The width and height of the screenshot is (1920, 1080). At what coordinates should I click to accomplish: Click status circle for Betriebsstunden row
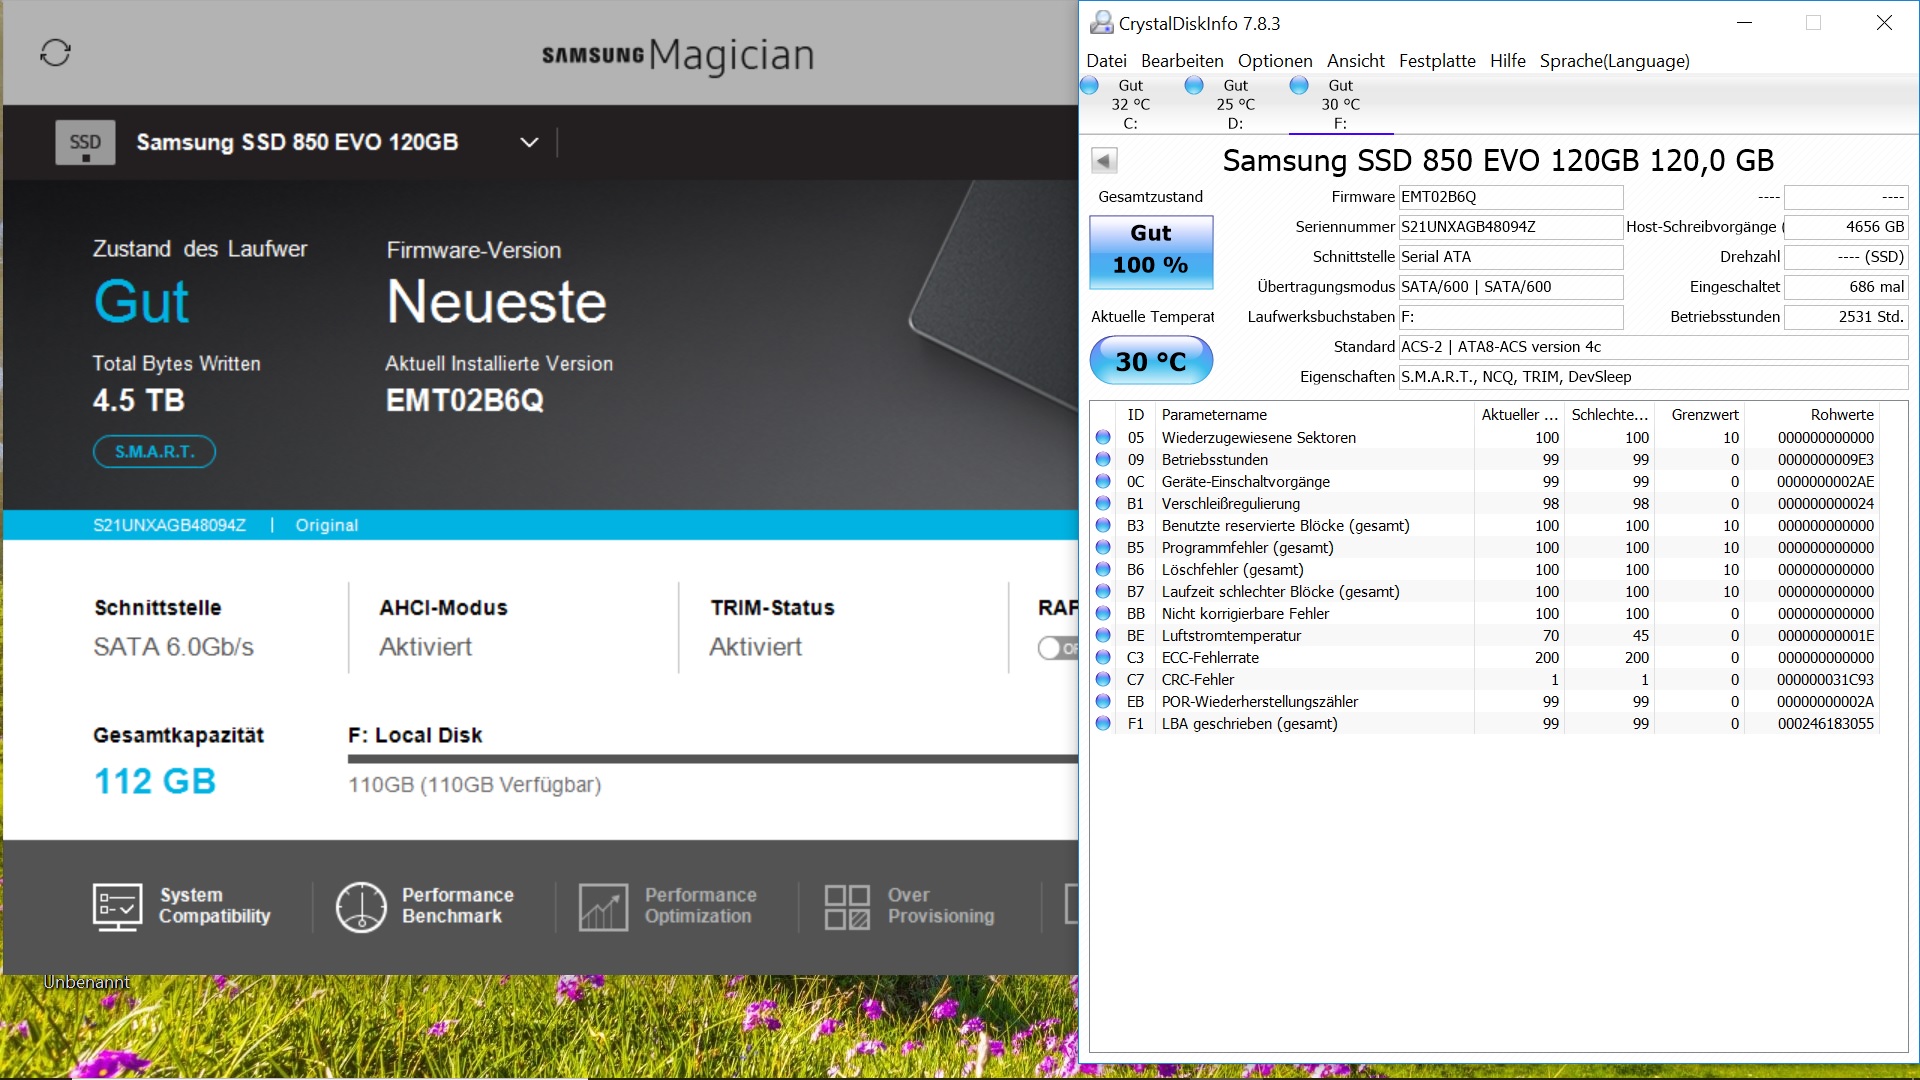[x=1103, y=459]
